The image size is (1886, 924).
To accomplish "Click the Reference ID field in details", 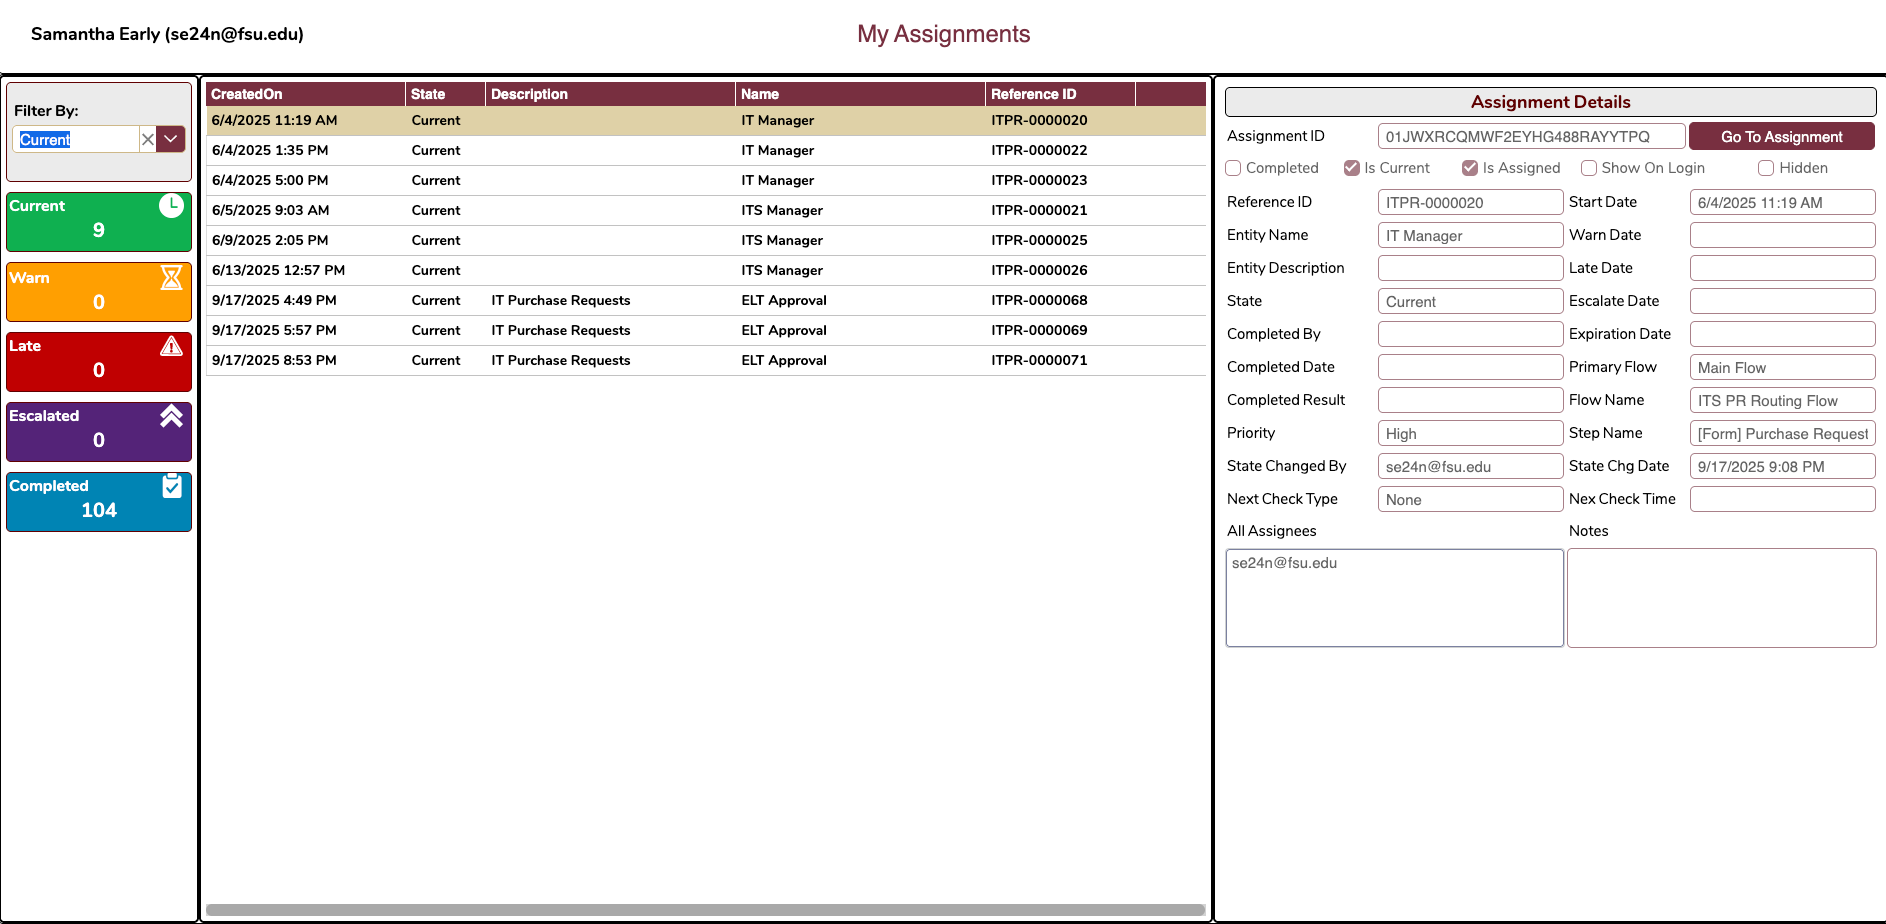I will [x=1470, y=202].
